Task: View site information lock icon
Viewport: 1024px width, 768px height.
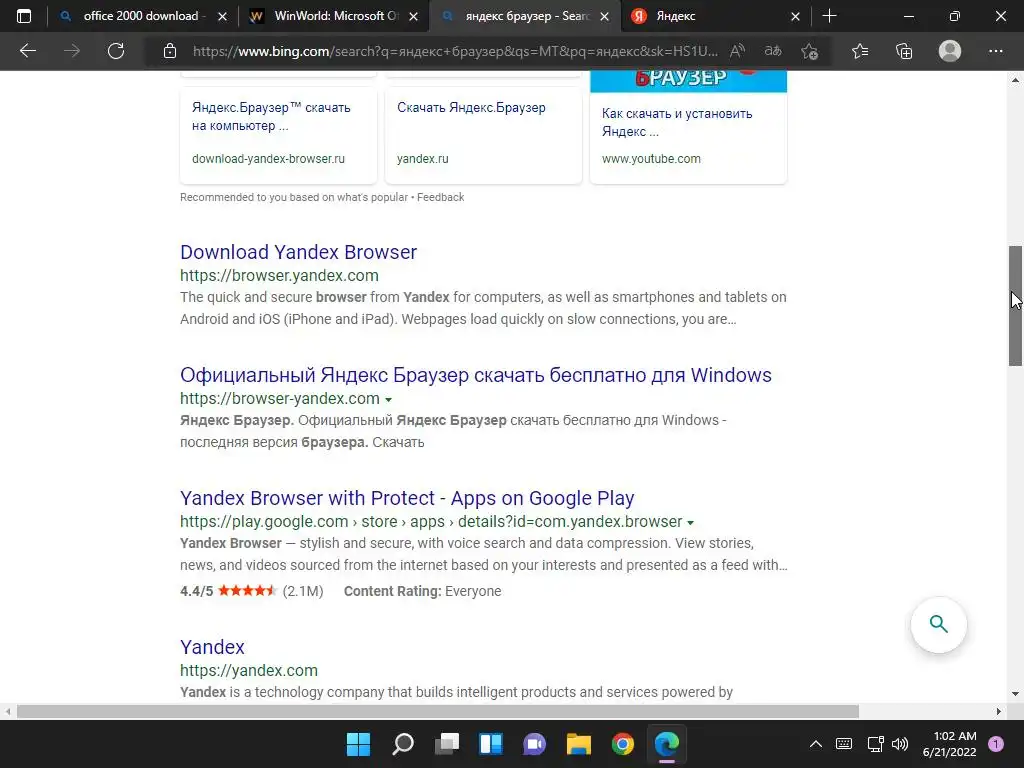Action: coord(170,51)
